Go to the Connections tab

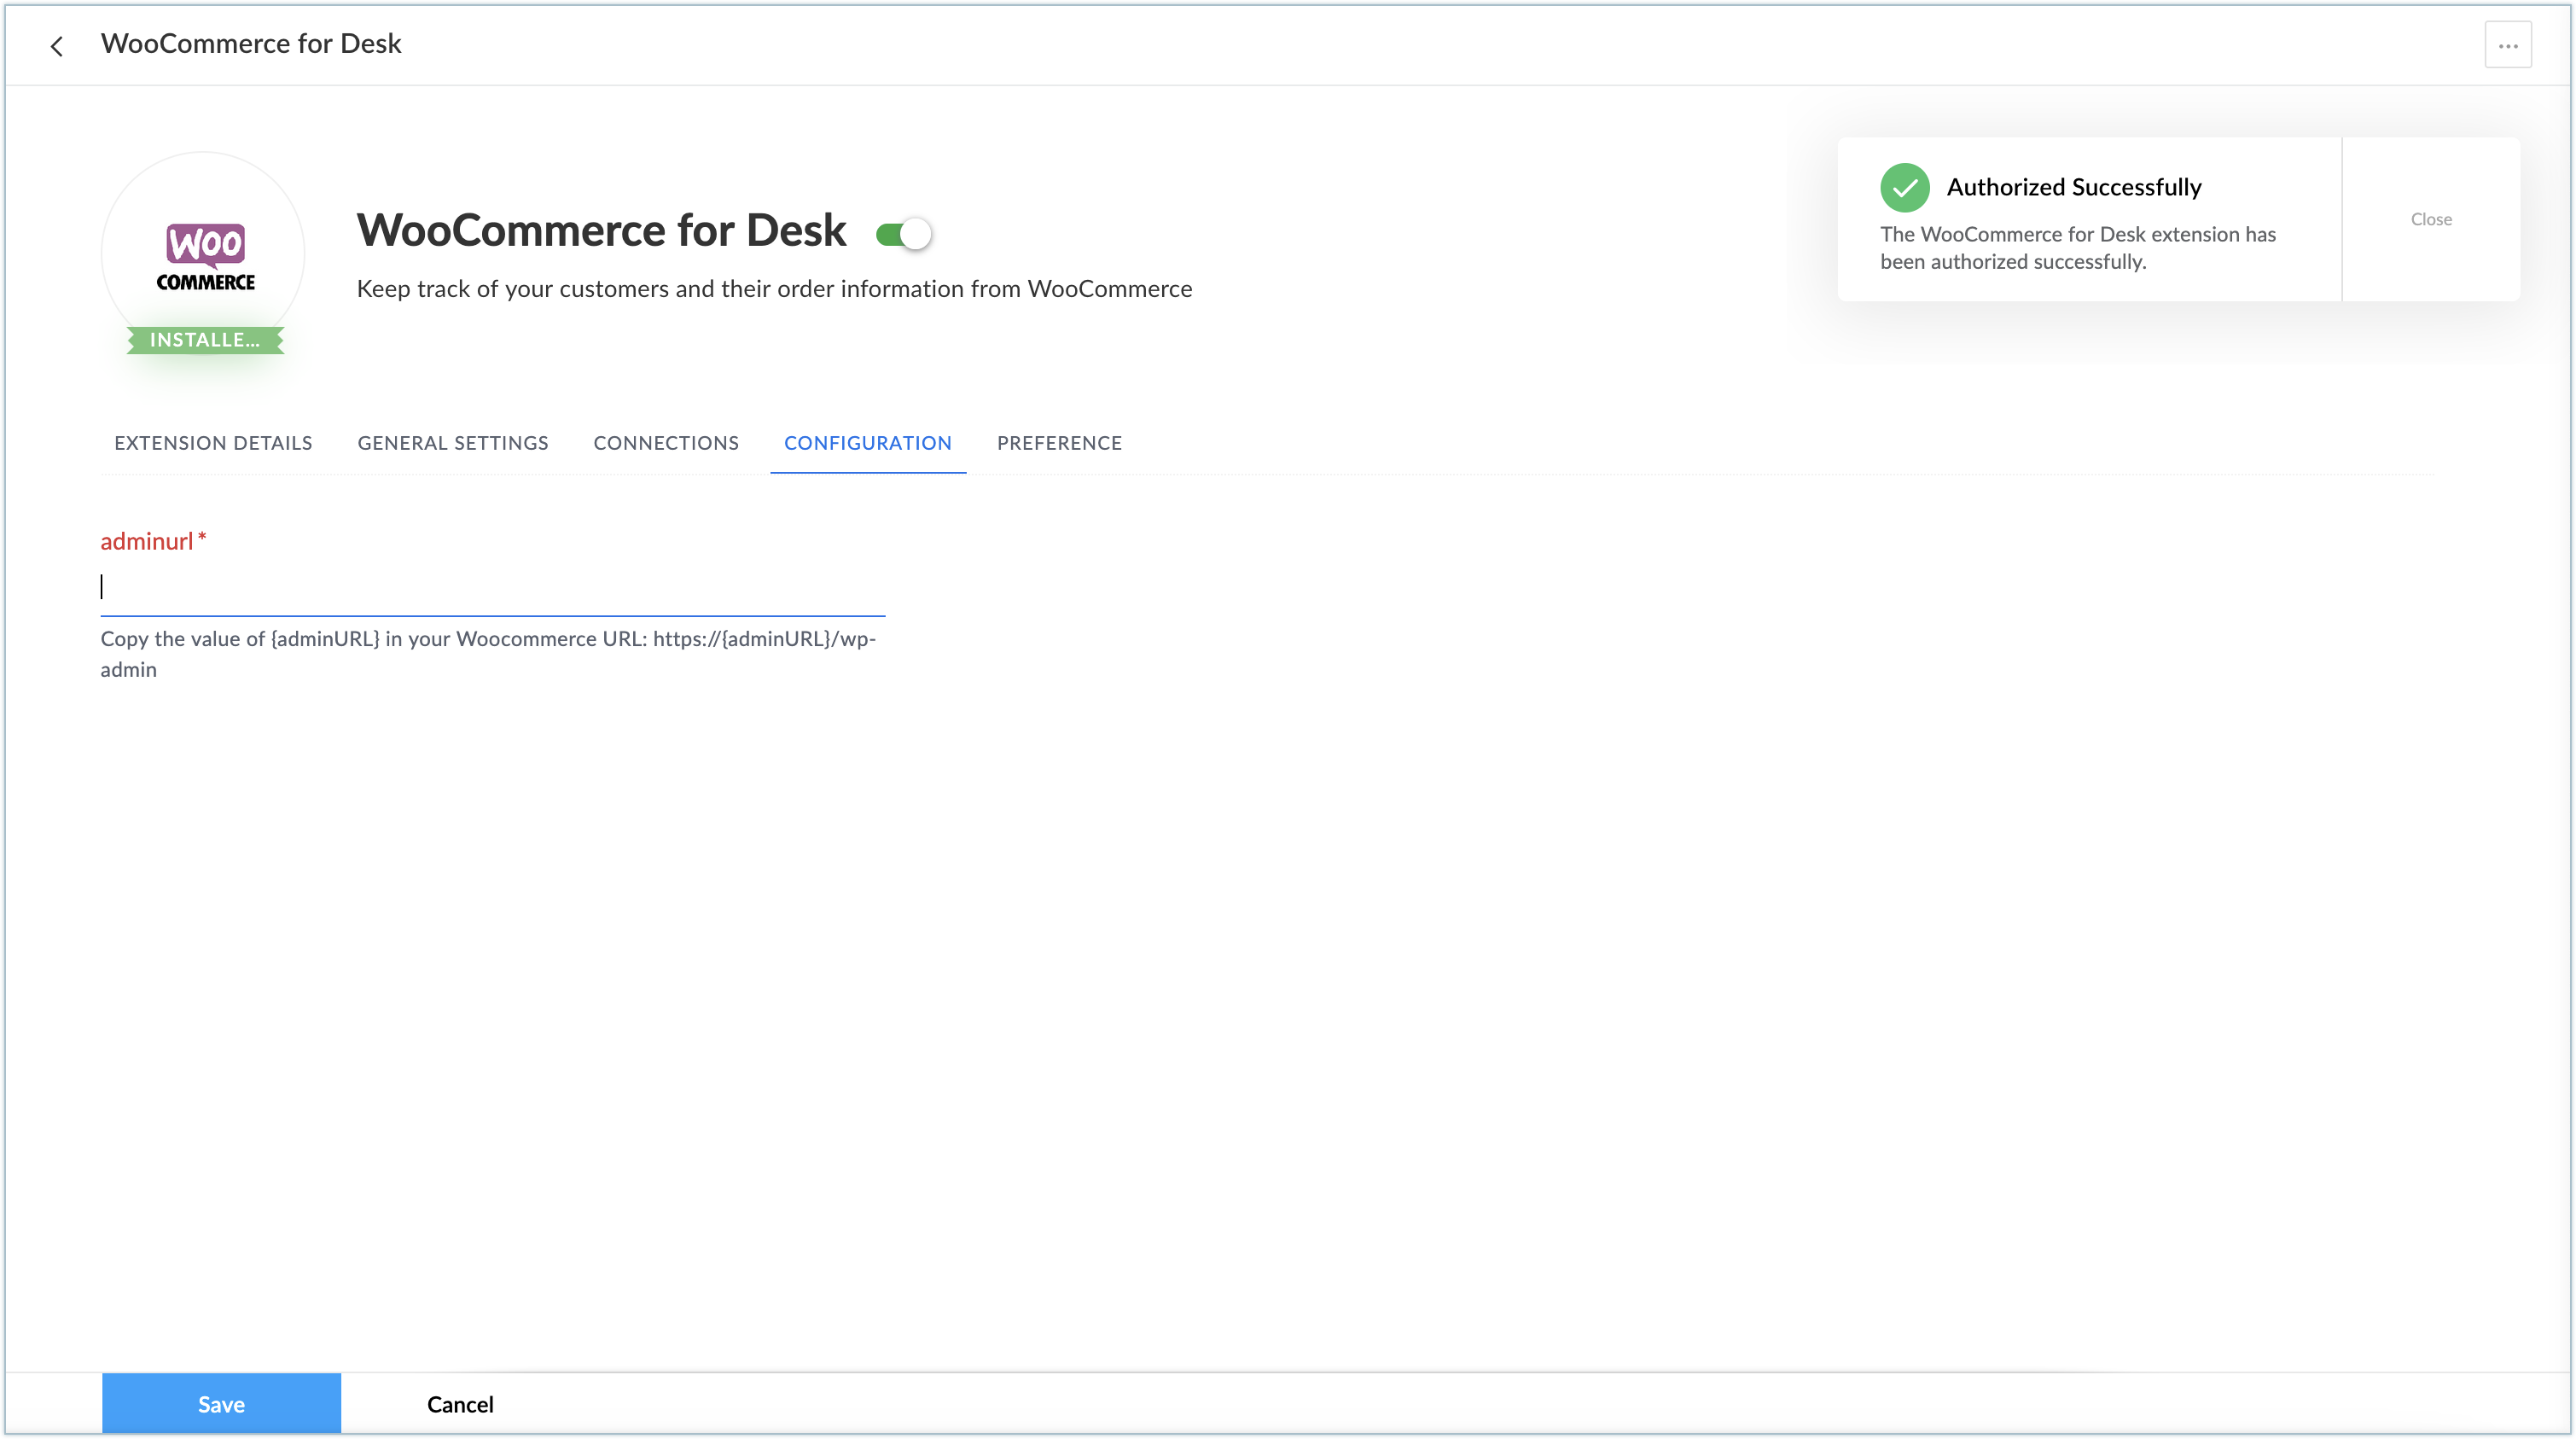click(x=666, y=443)
